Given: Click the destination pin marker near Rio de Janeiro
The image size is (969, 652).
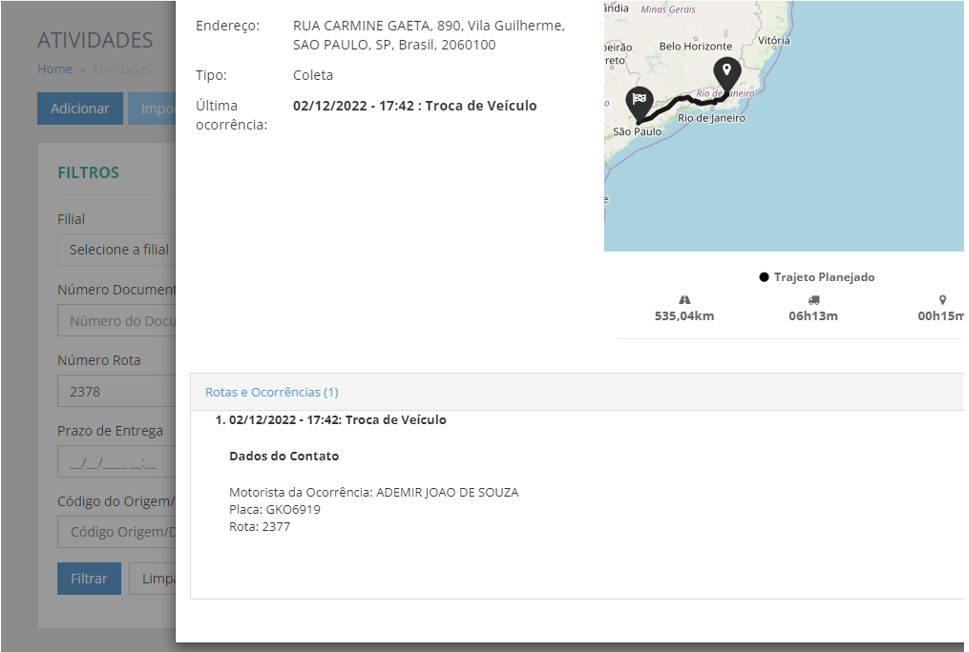Looking at the screenshot, I should tap(727, 77).
